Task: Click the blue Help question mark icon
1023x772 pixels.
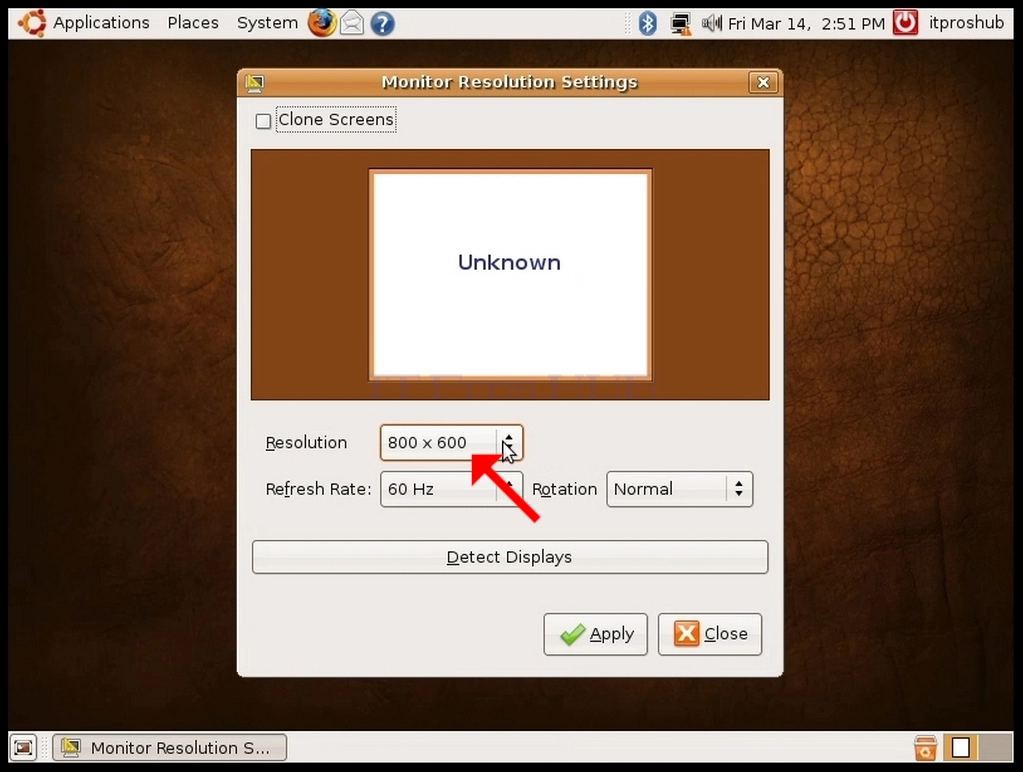Action: pos(382,24)
